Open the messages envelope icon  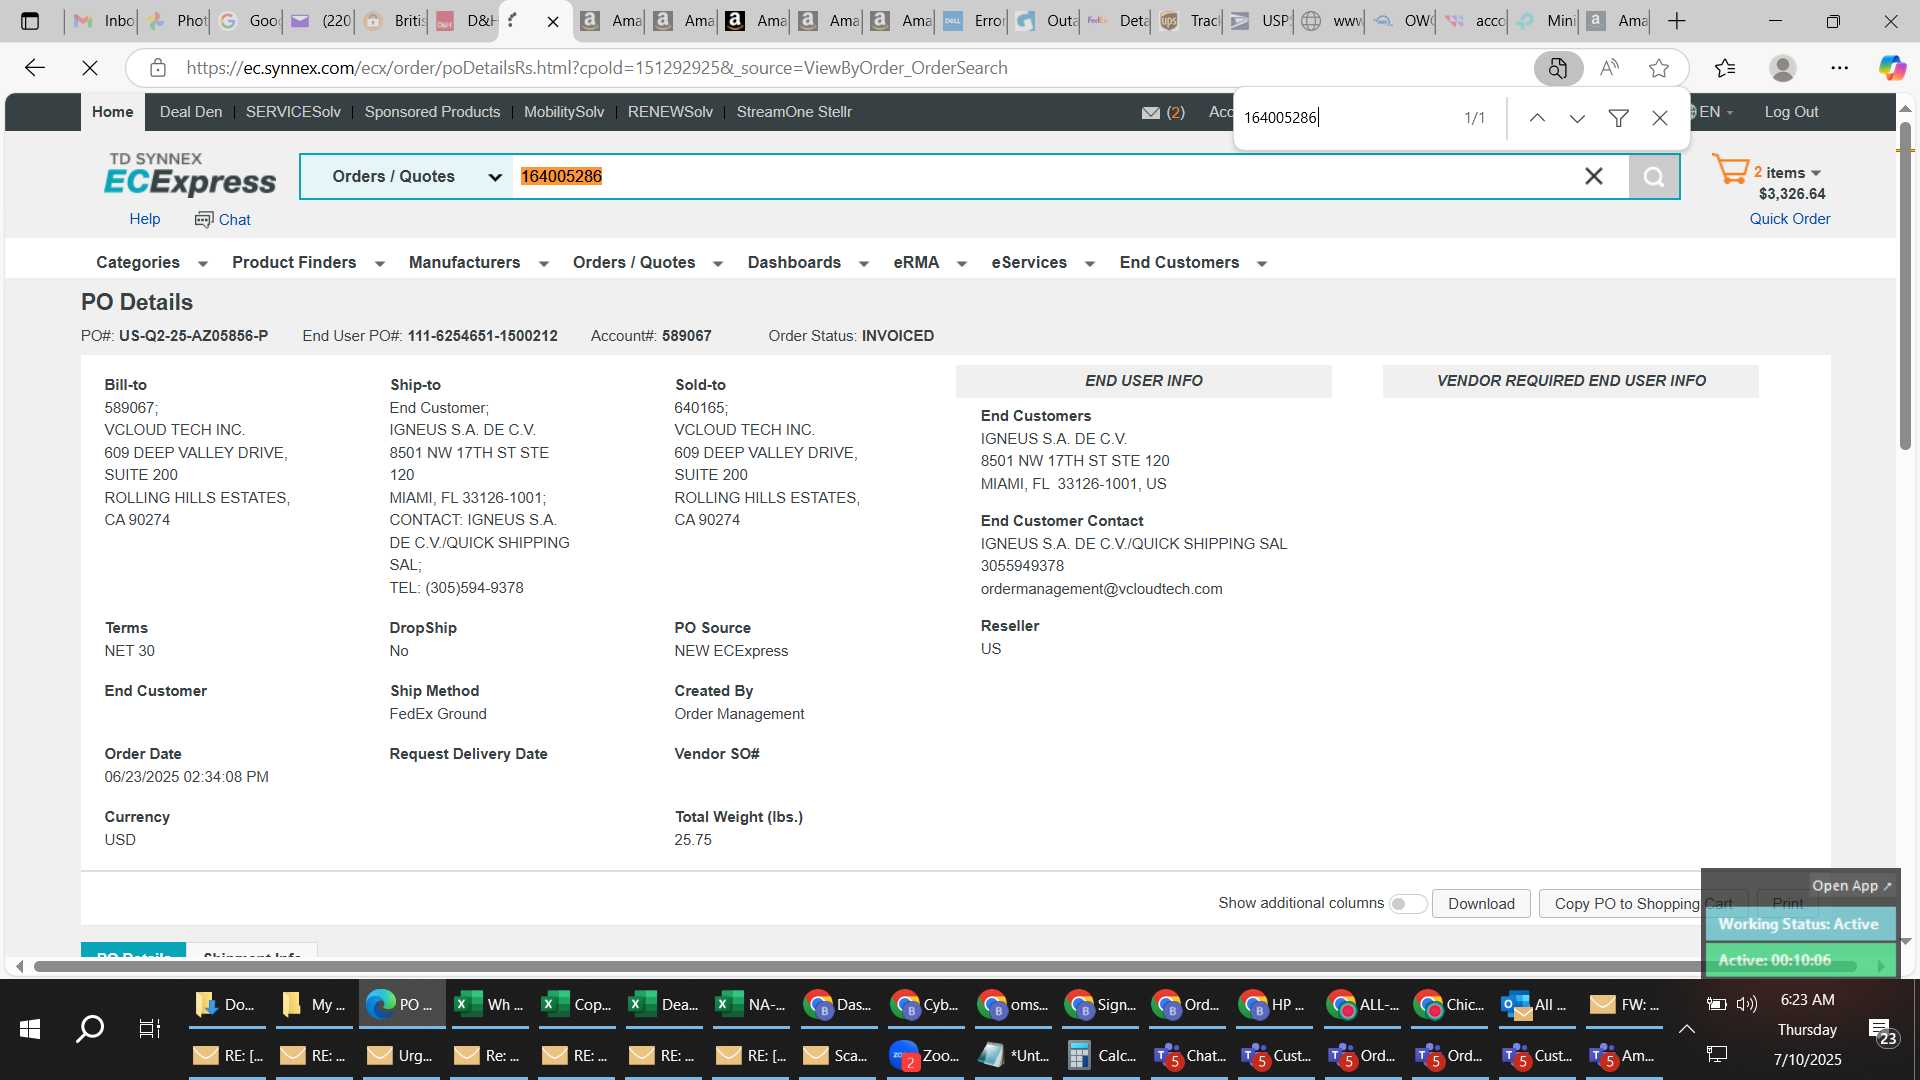(1151, 113)
